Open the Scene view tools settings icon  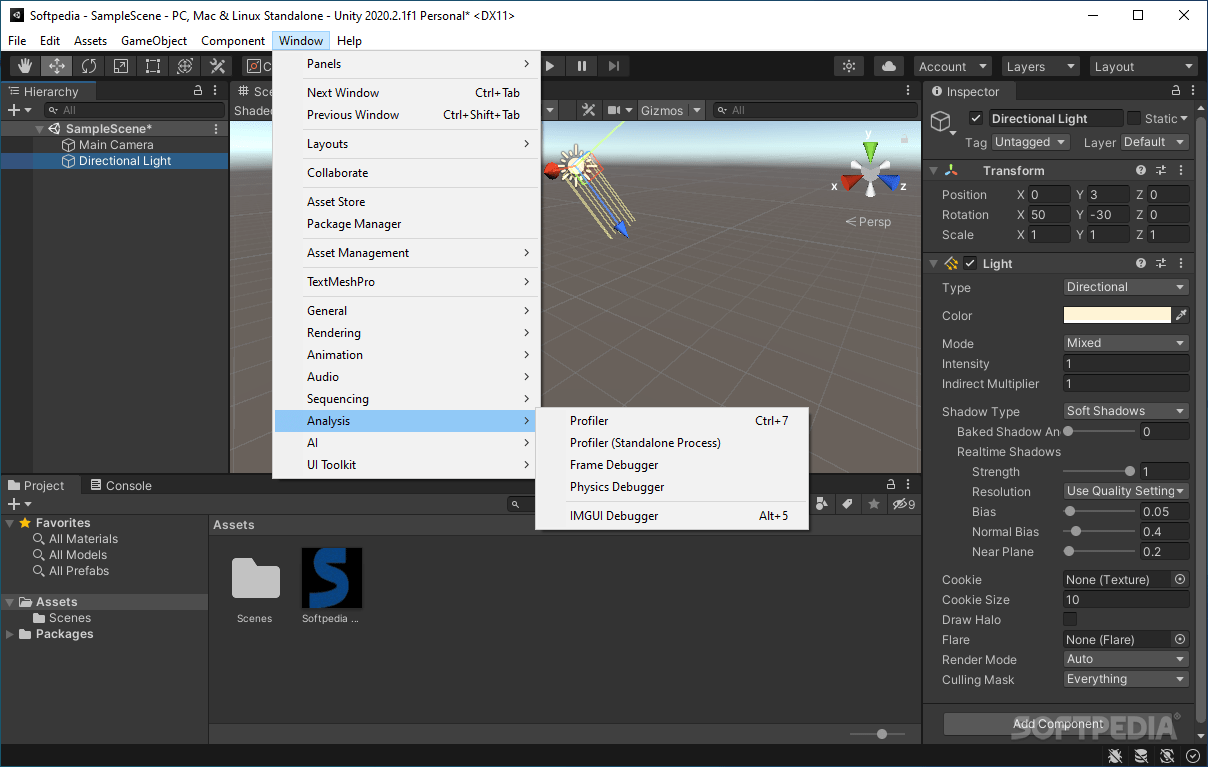[x=589, y=110]
